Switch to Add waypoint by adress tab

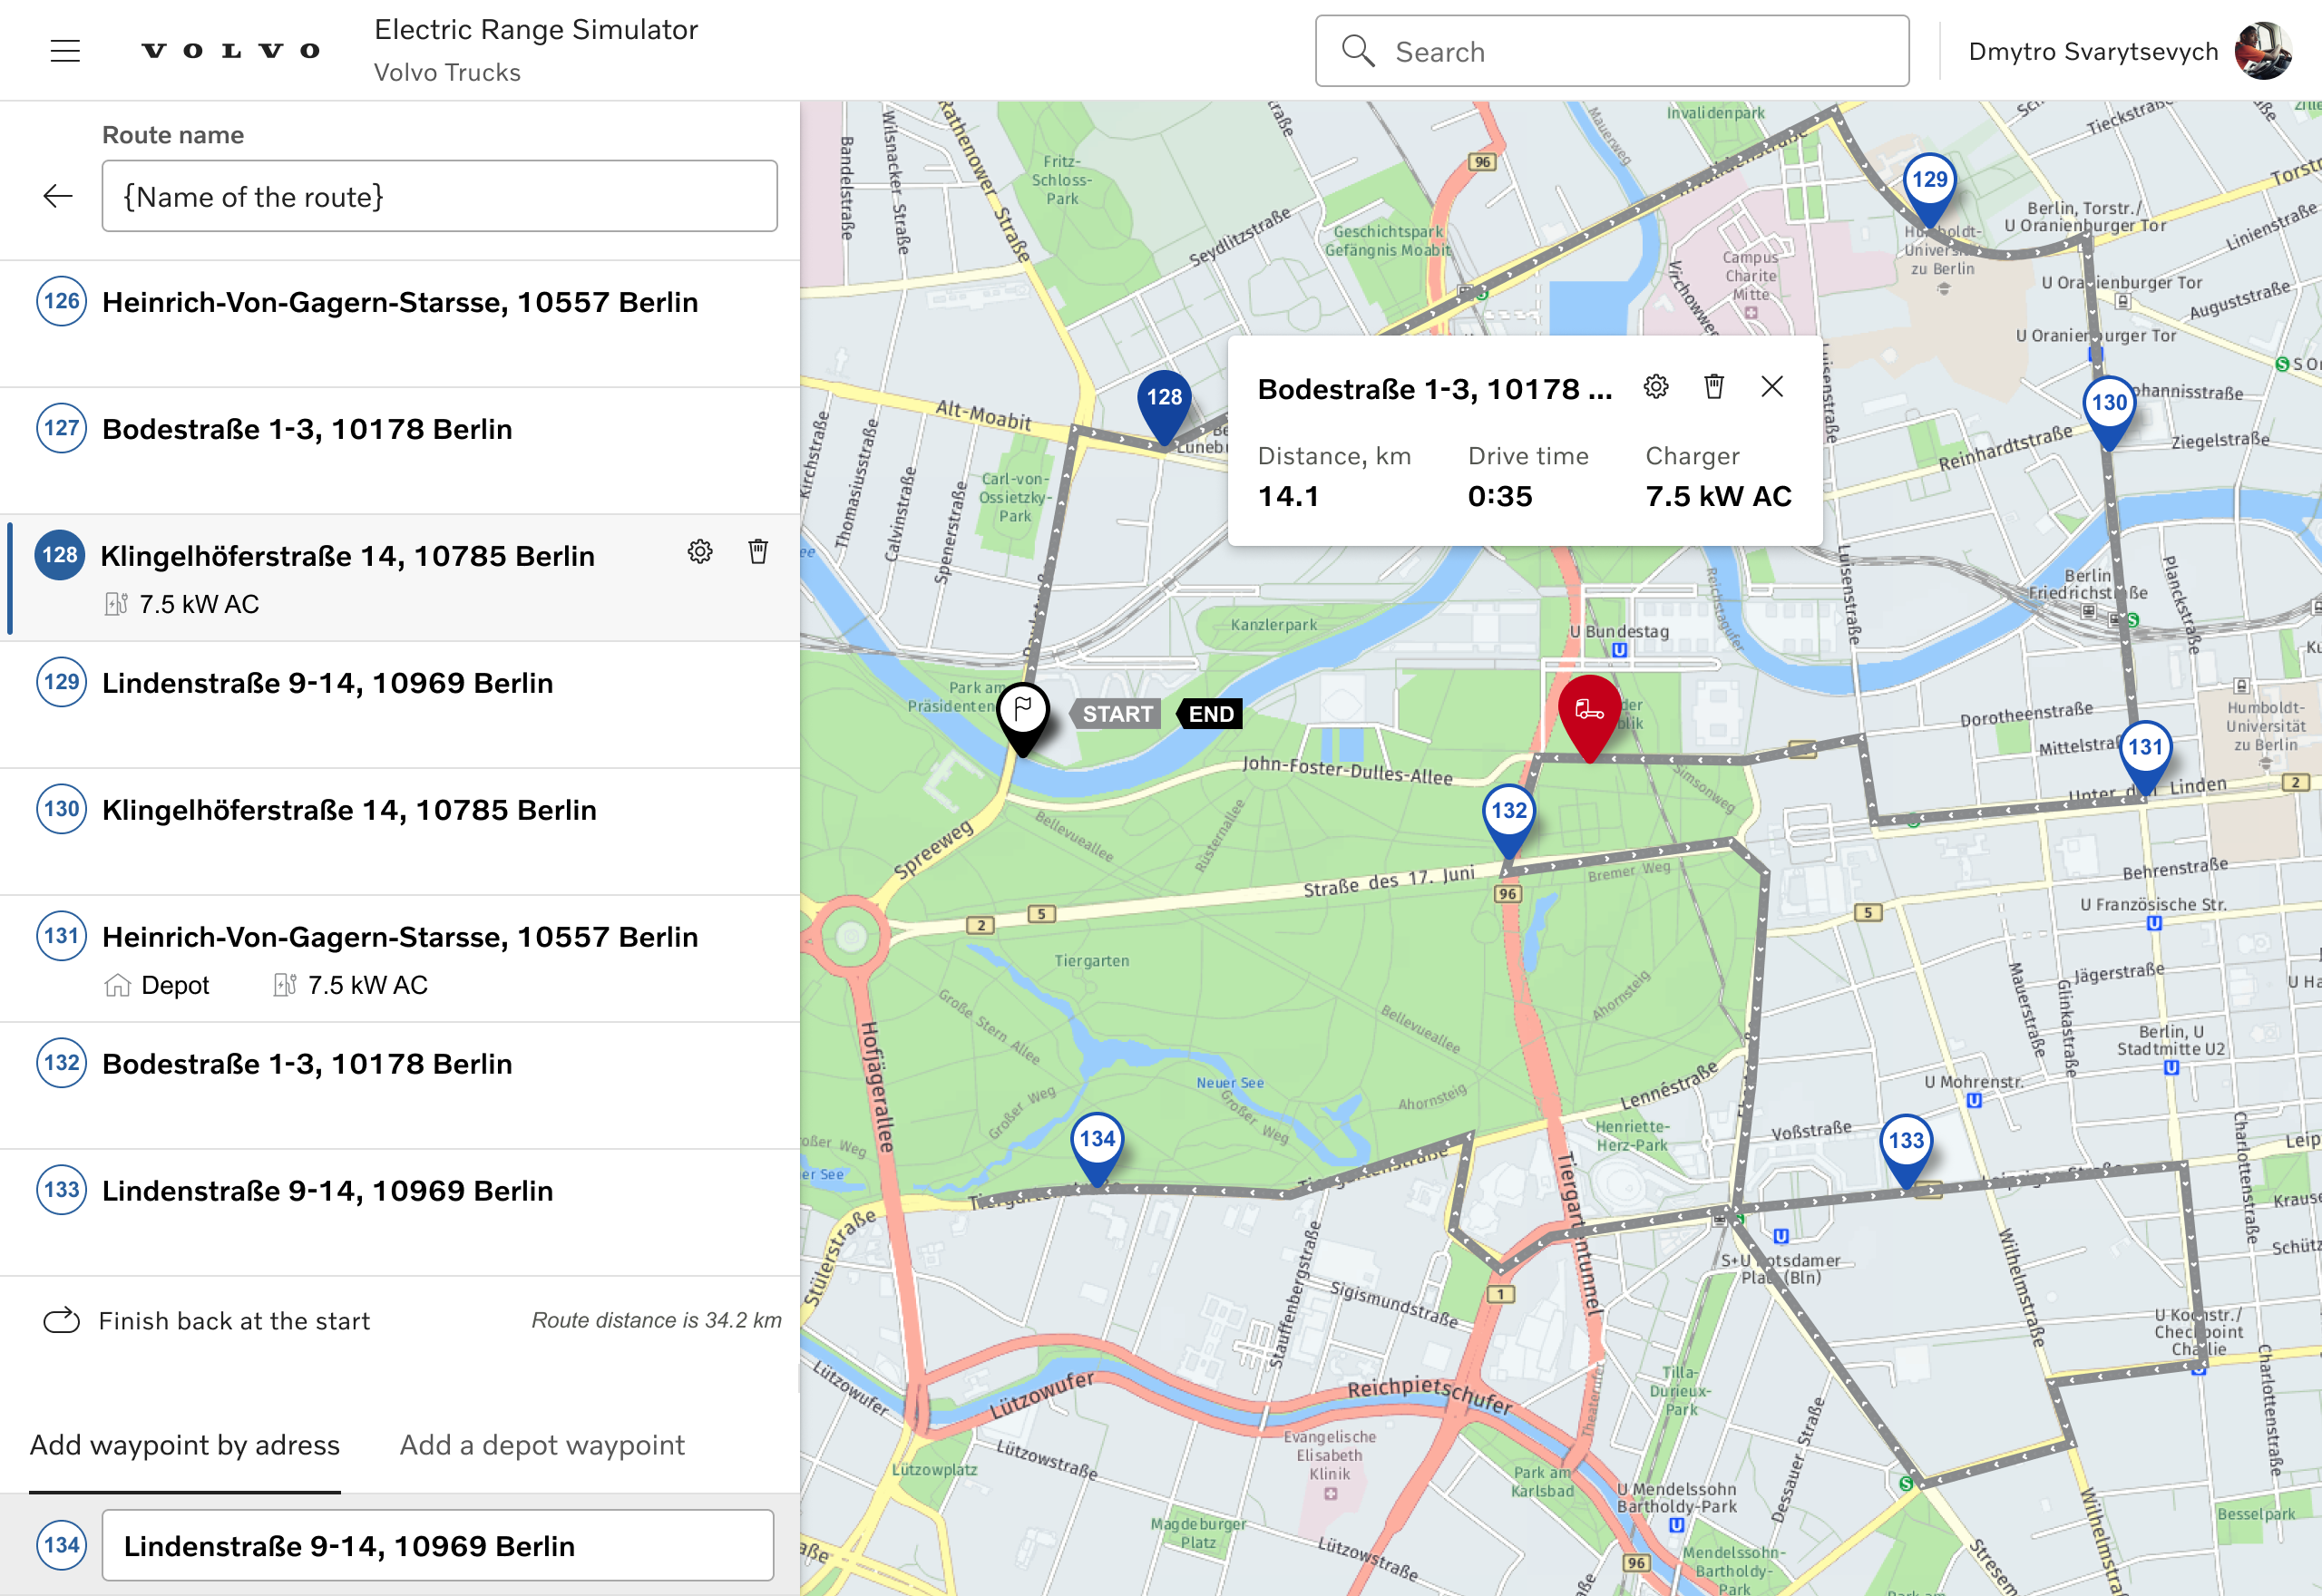[185, 1445]
